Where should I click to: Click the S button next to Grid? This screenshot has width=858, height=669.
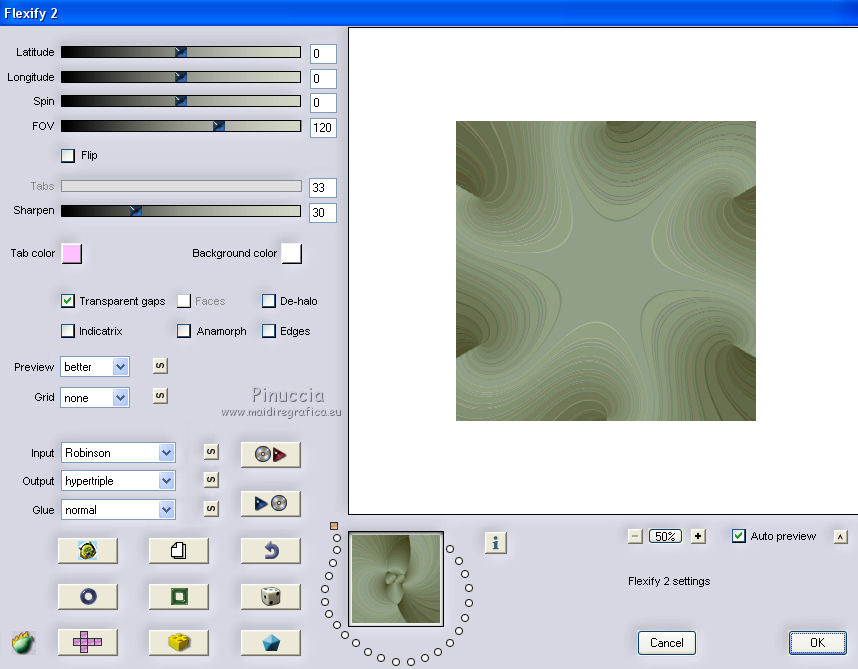pos(160,395)
